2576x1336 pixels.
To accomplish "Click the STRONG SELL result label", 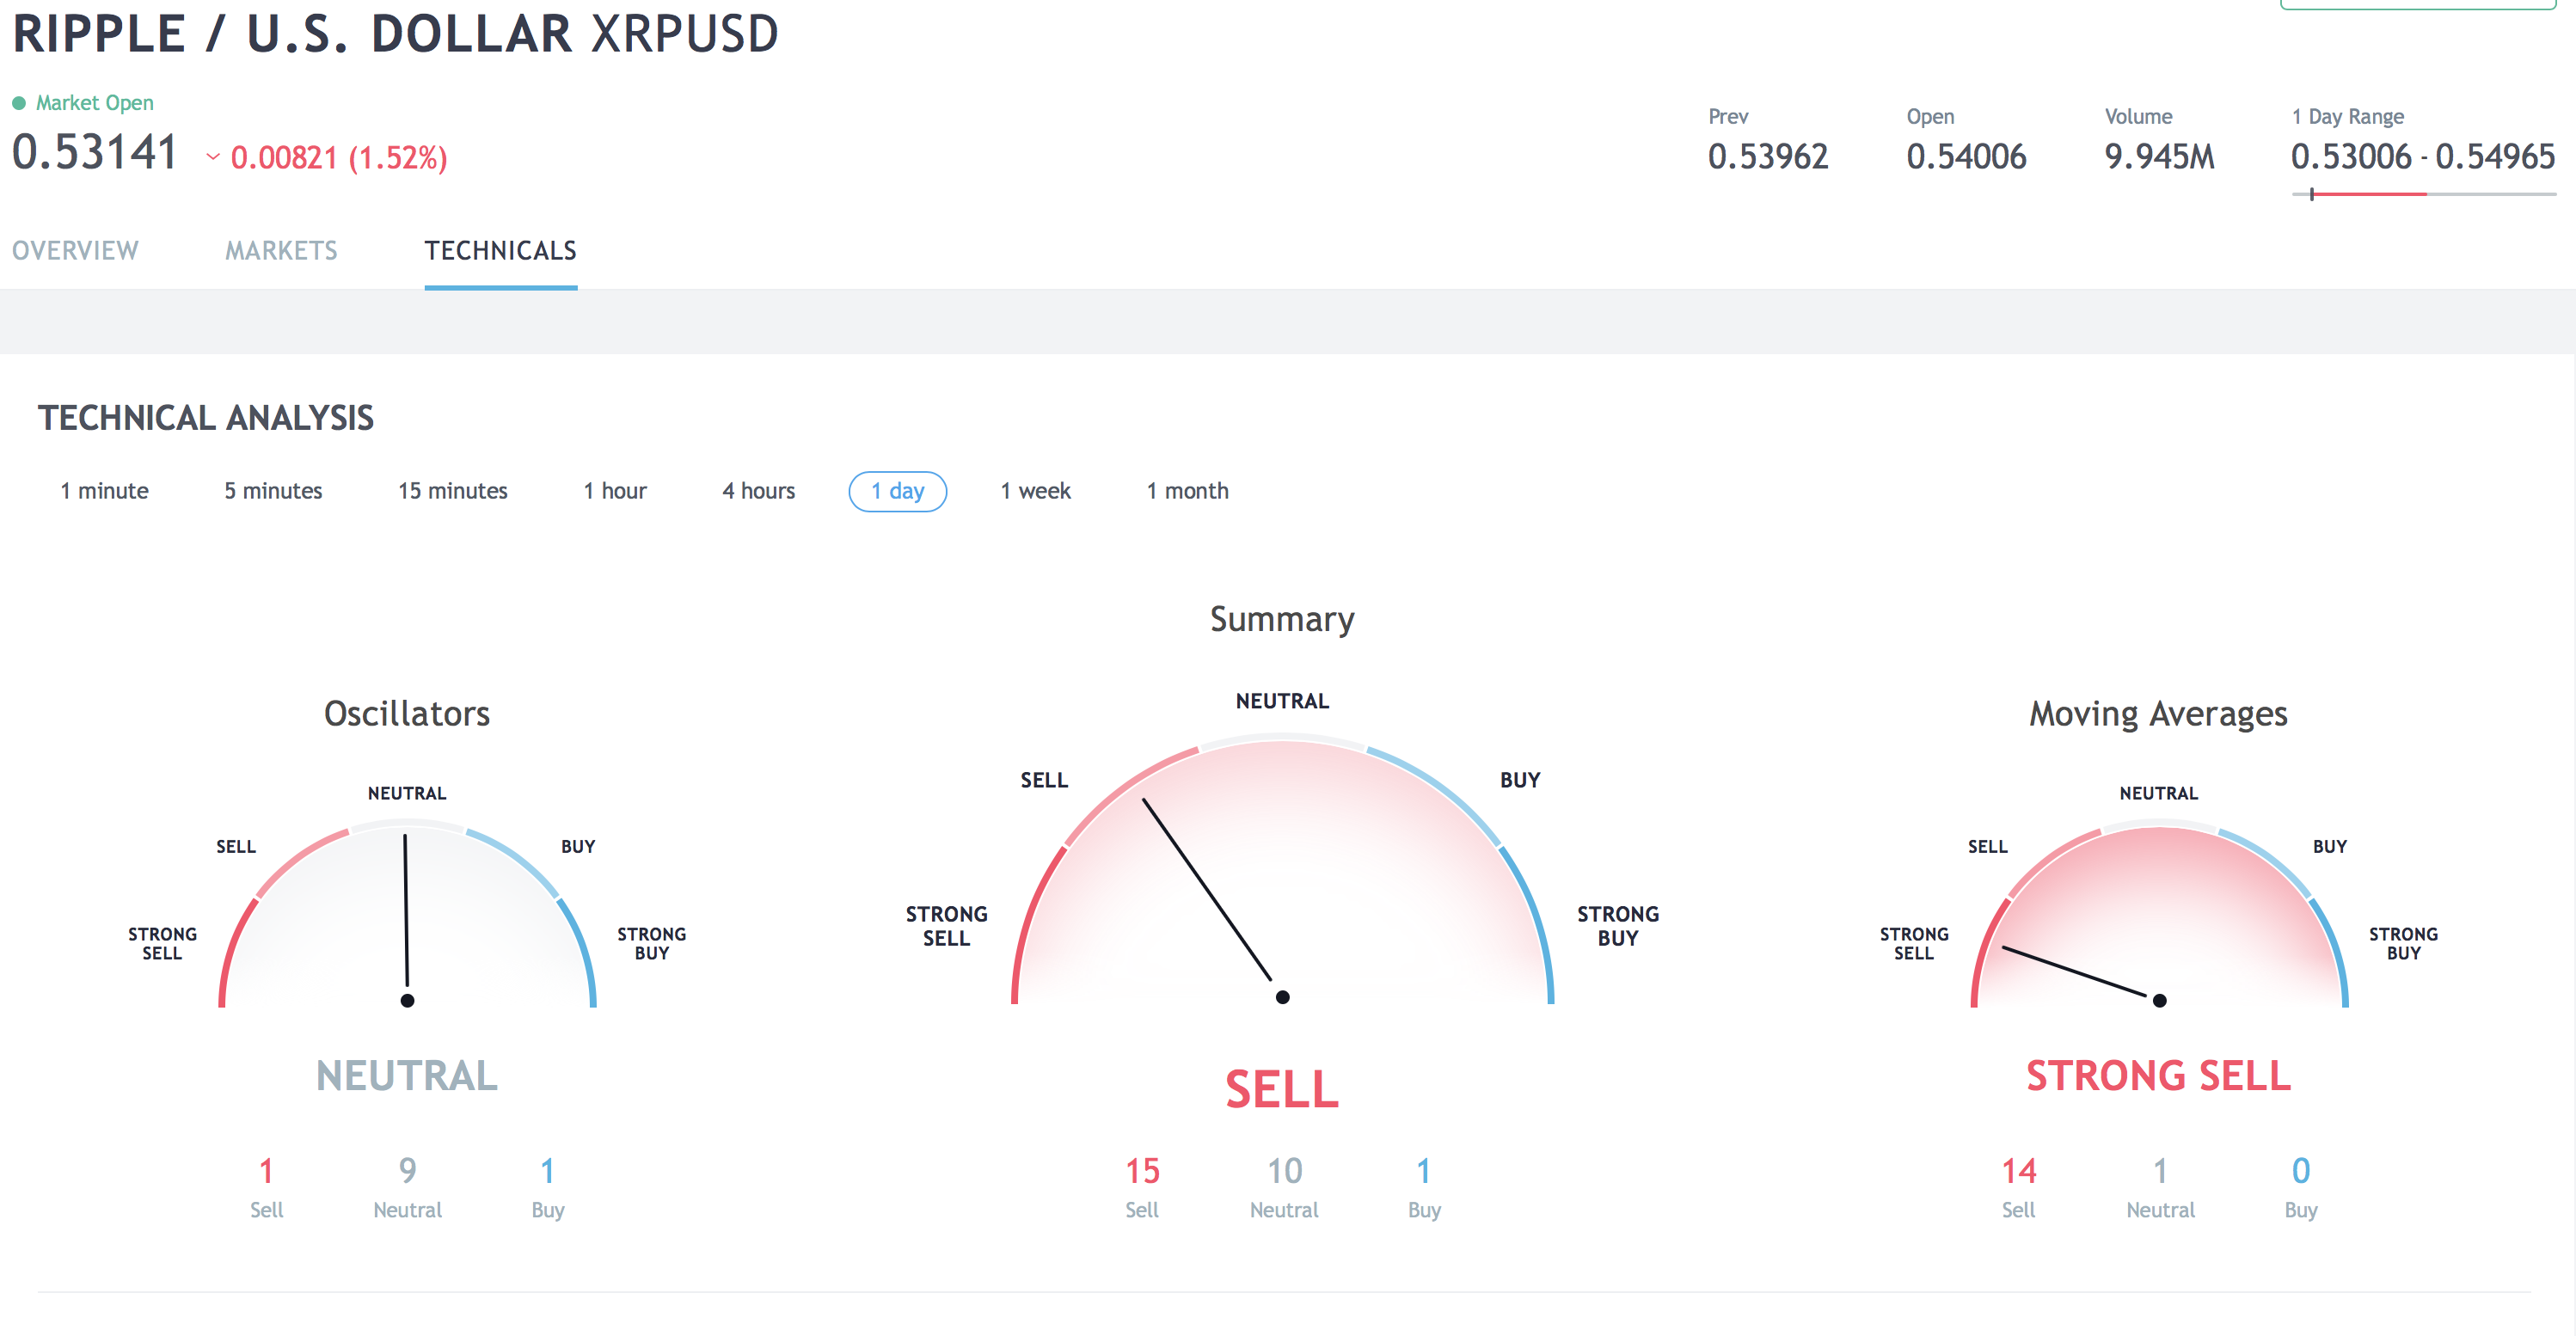I will 2158,1076.
